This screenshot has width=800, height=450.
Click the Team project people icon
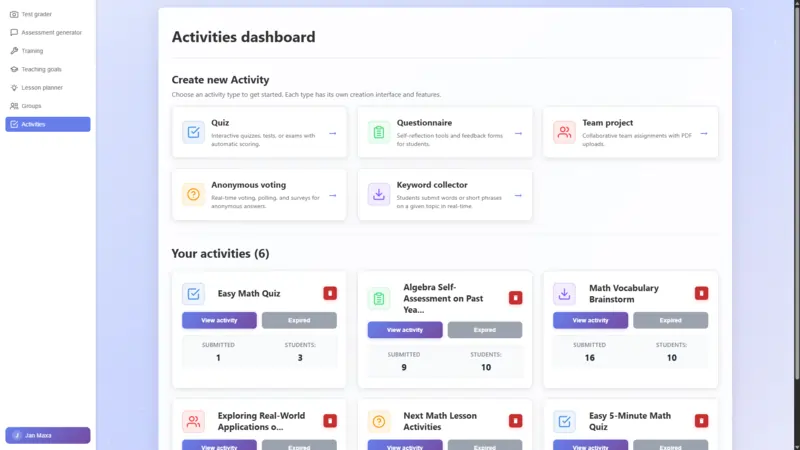[564, 132]
